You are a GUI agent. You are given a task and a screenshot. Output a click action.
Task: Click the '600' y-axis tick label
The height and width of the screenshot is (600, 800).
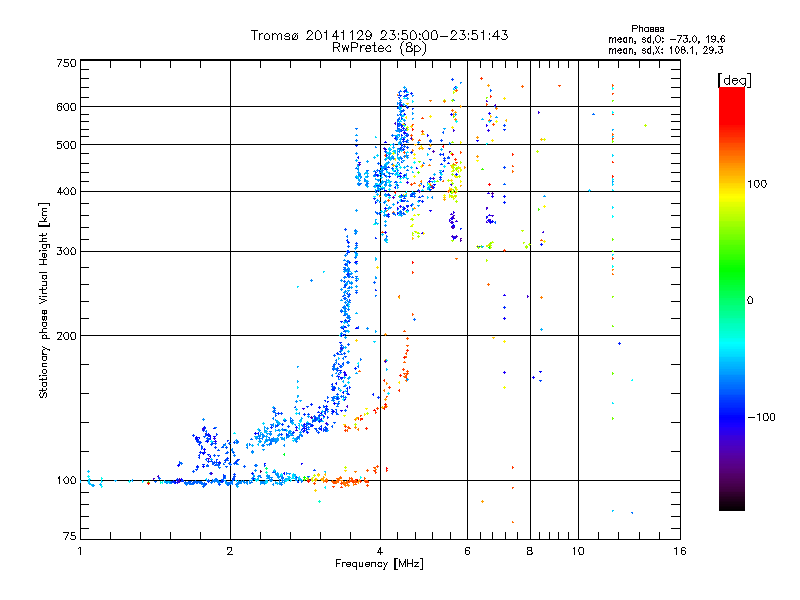(66, 107)
